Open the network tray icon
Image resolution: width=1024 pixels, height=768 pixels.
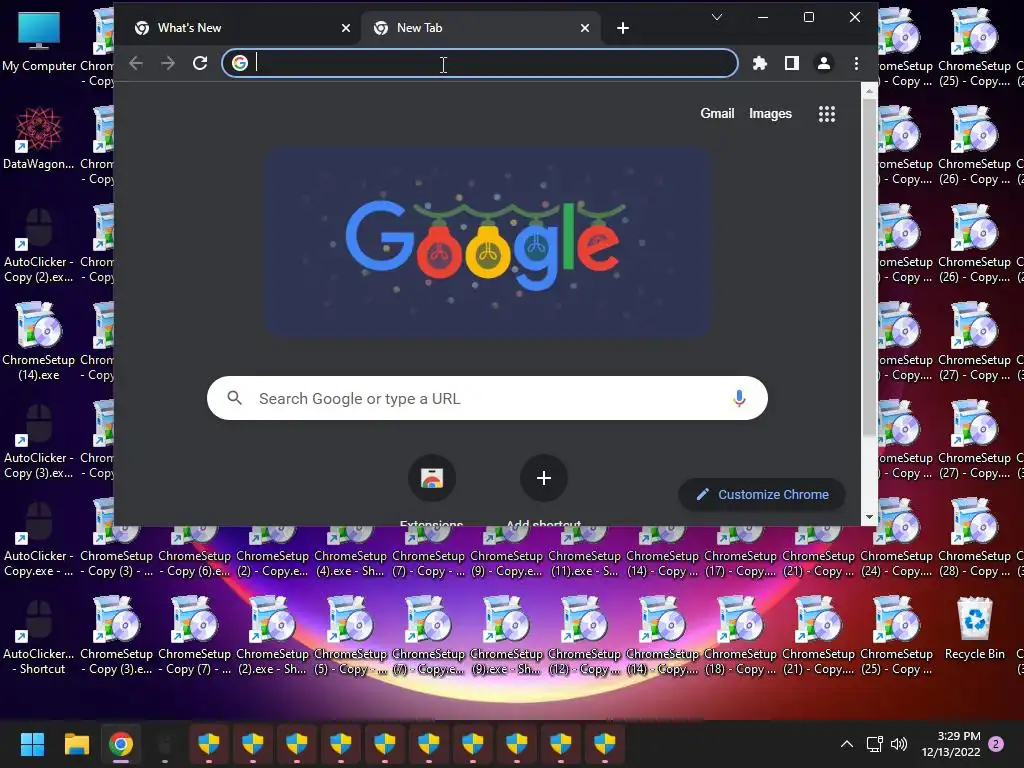874,744
